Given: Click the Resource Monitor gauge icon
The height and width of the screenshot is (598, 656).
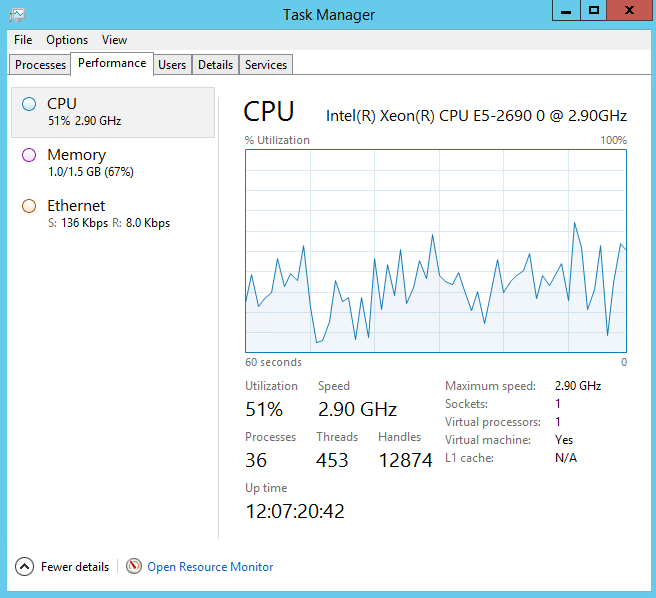Looking at the screenshot, I should coord(134,566).
